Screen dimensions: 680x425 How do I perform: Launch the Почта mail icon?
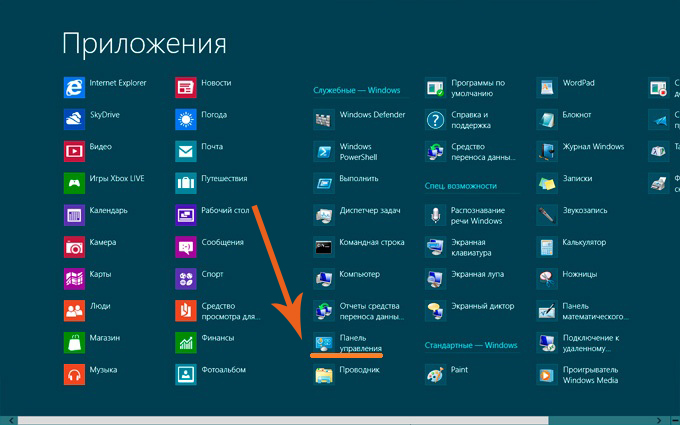(x=186, y=151)
